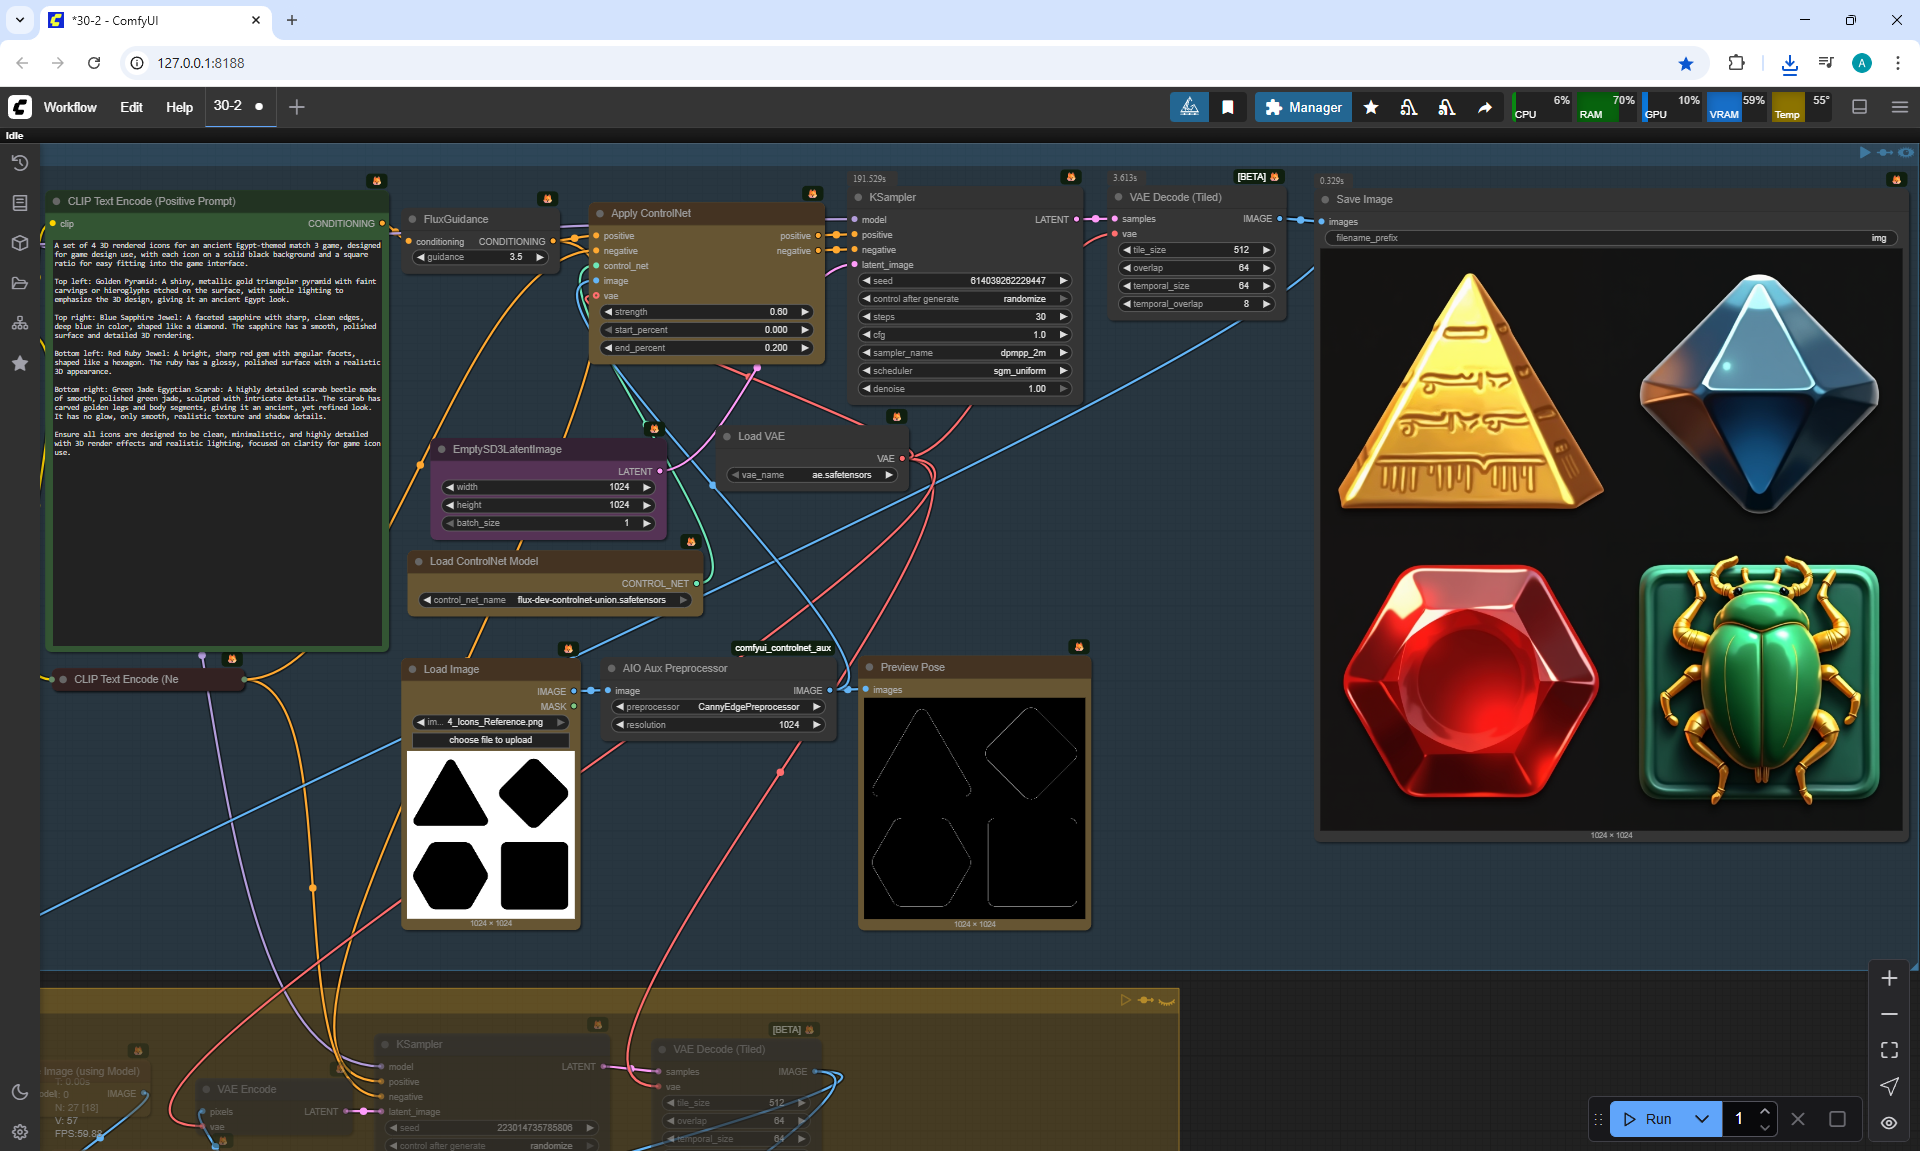Open the queue history sidebar icon
The image size is (1920, 1151).
tap(19, 163)
